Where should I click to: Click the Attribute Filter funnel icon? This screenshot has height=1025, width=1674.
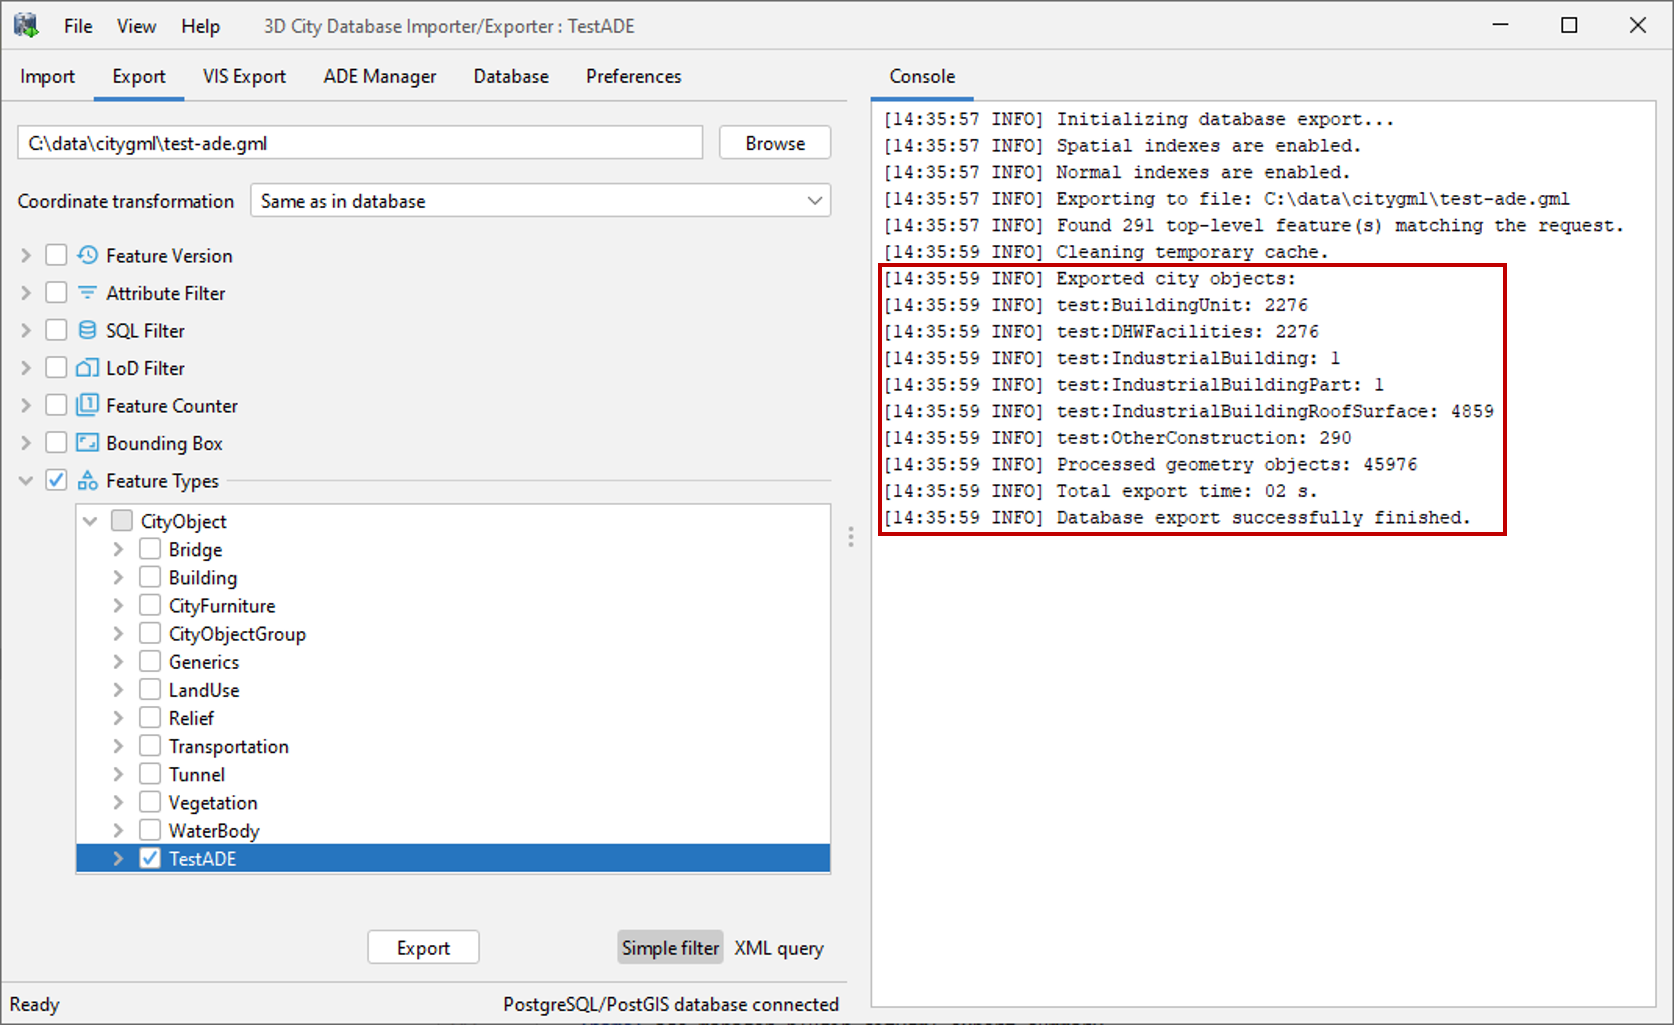(88, 293)
